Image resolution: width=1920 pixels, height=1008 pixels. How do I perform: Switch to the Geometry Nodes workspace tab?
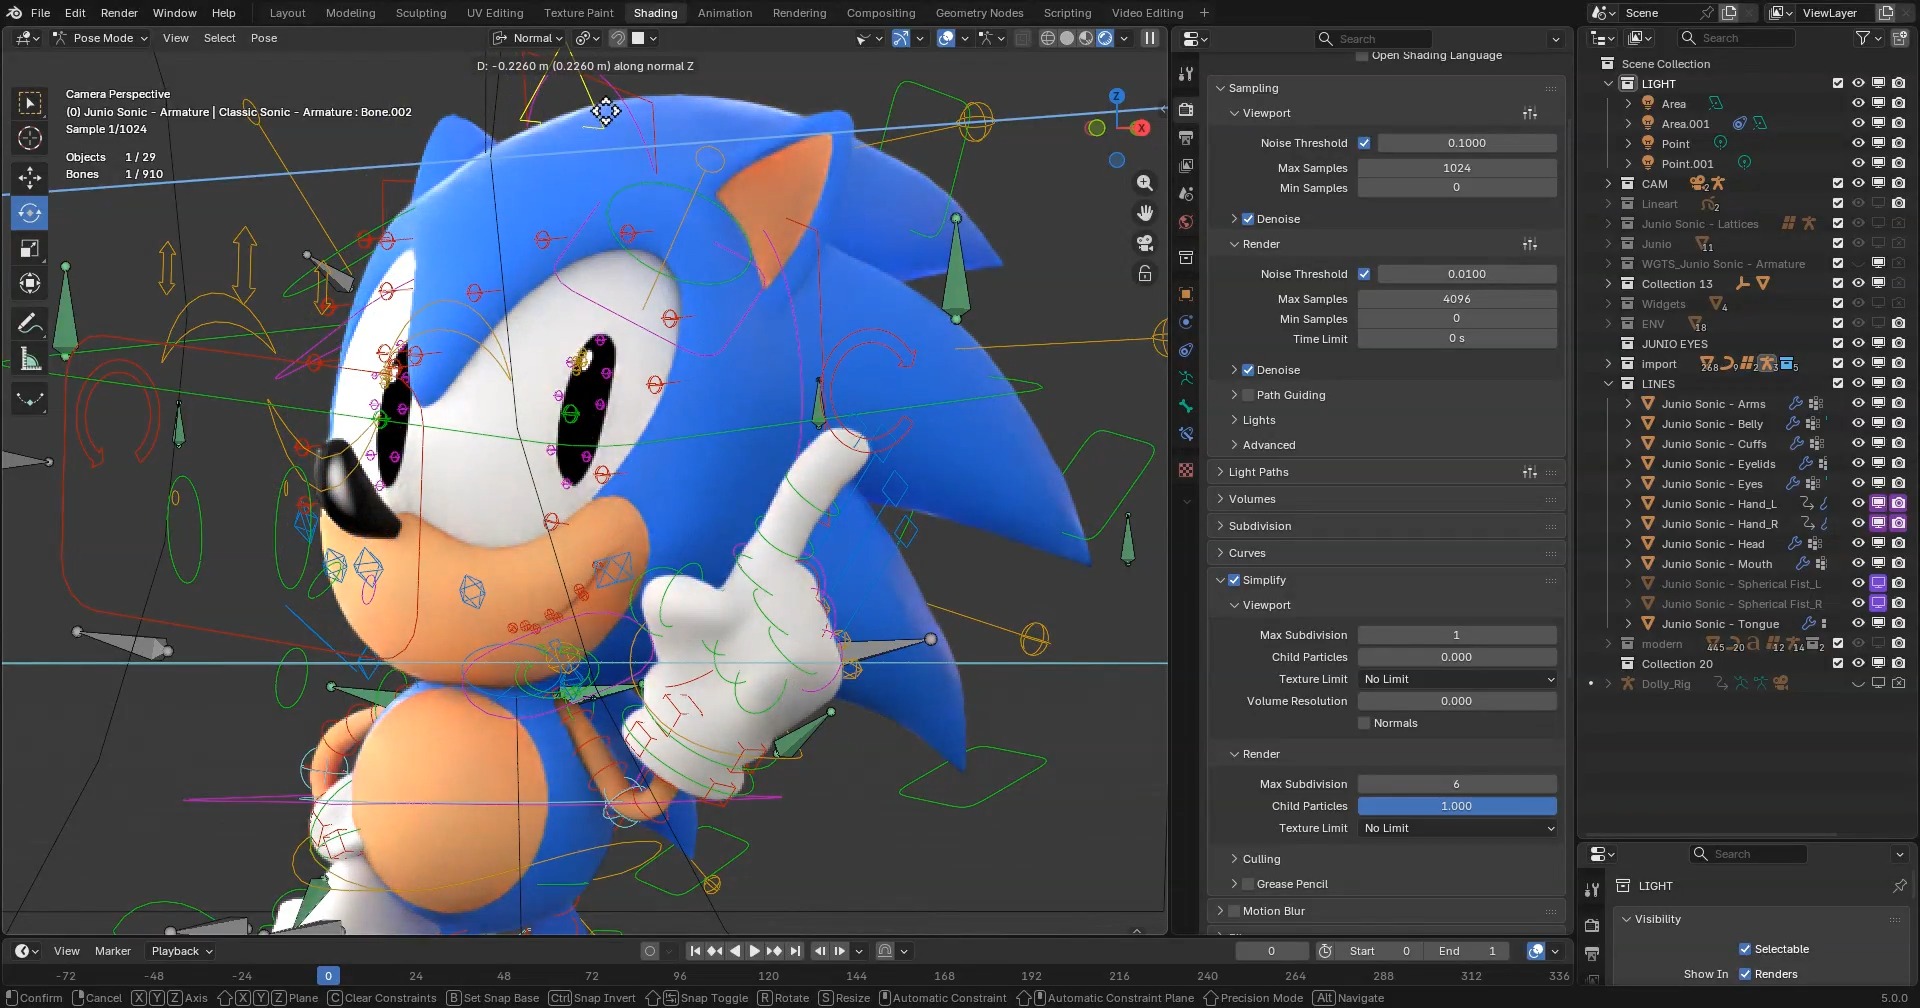pyautogui.click(x=979, y=13)
